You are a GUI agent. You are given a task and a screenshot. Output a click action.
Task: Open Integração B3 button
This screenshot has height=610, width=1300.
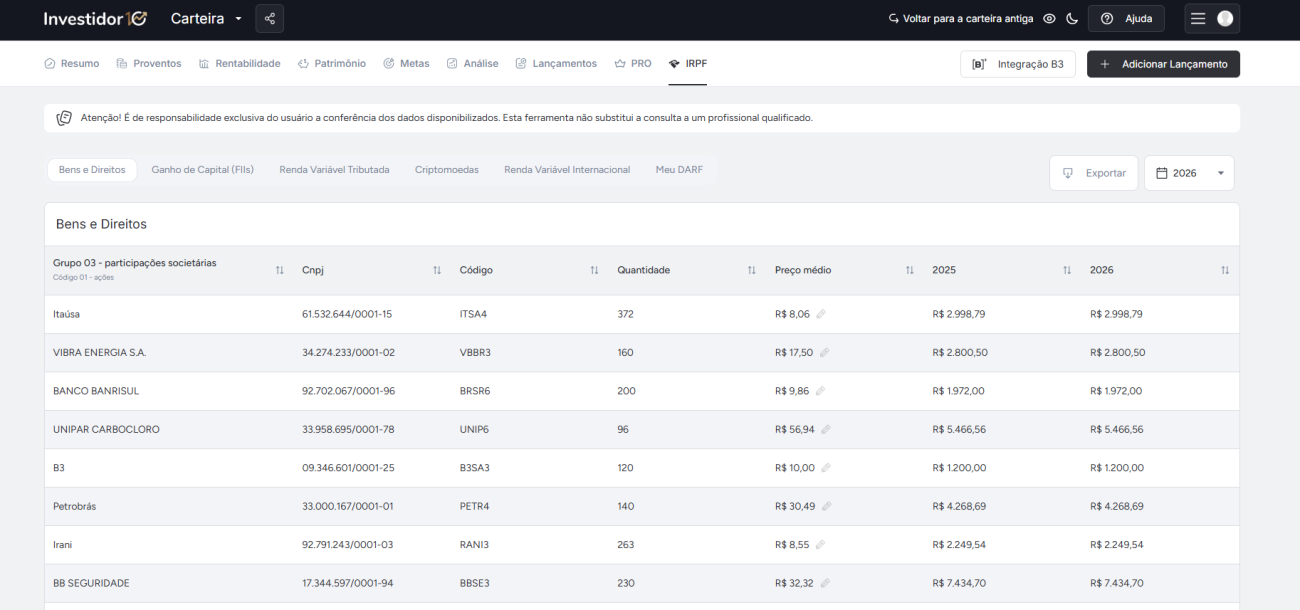pos(1018,64)
